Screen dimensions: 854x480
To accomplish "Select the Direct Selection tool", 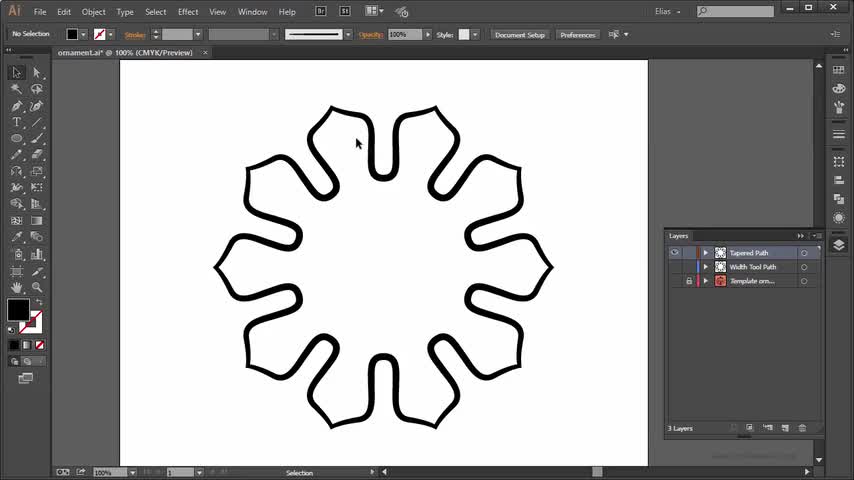I will pyautogui.click(x=36, y=72).
